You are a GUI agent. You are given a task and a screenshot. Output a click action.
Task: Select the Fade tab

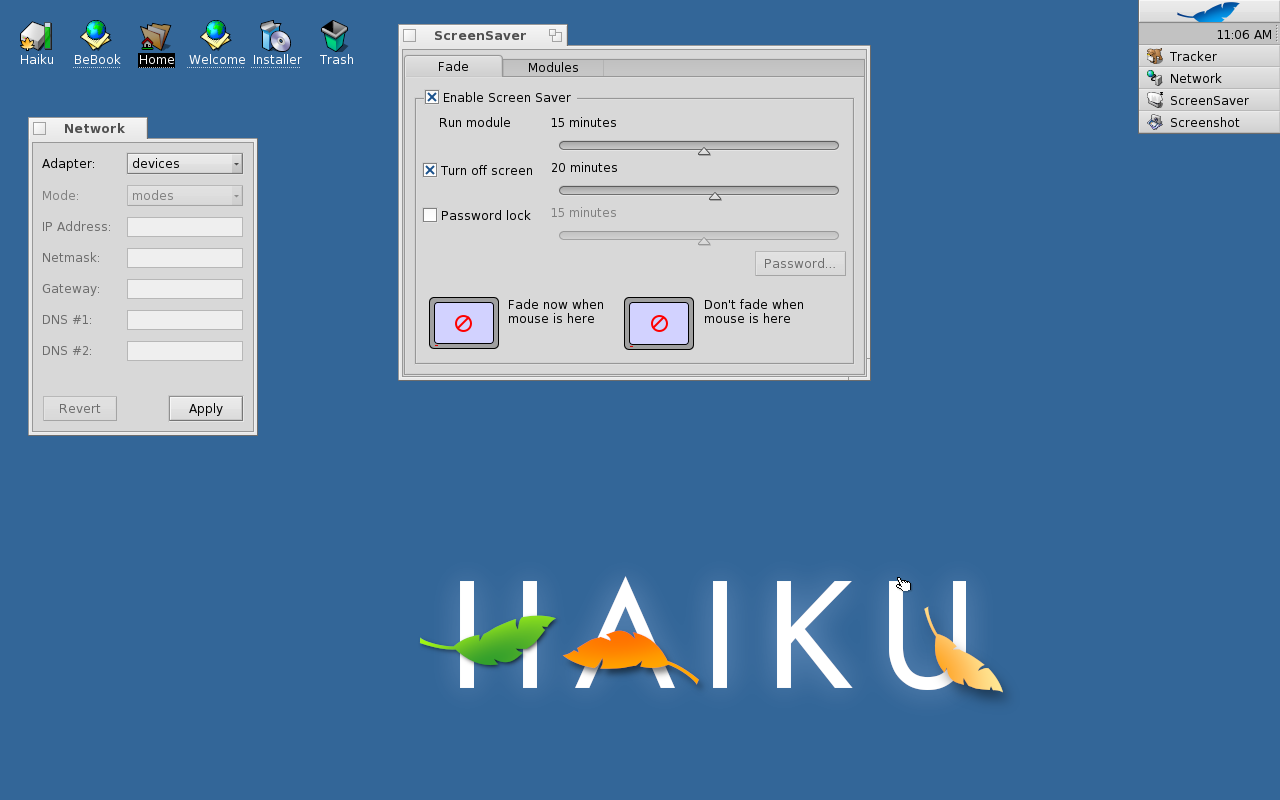453,66
